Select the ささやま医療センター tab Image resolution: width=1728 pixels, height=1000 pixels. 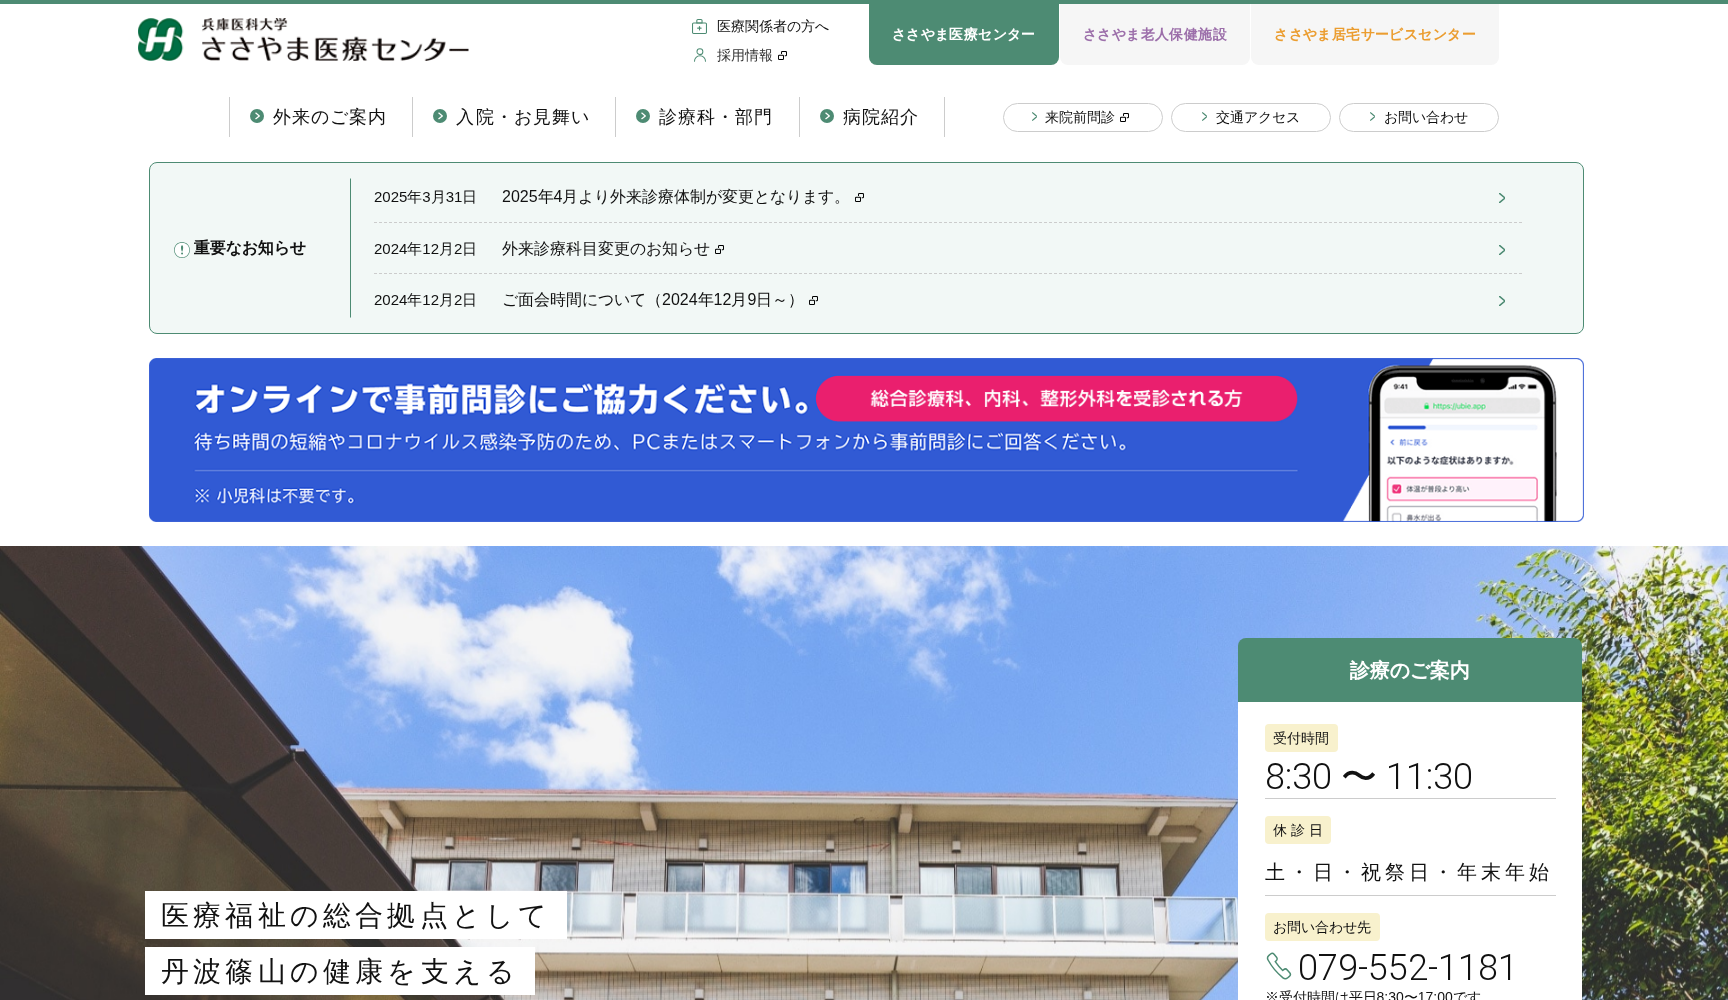pos(963,34)
